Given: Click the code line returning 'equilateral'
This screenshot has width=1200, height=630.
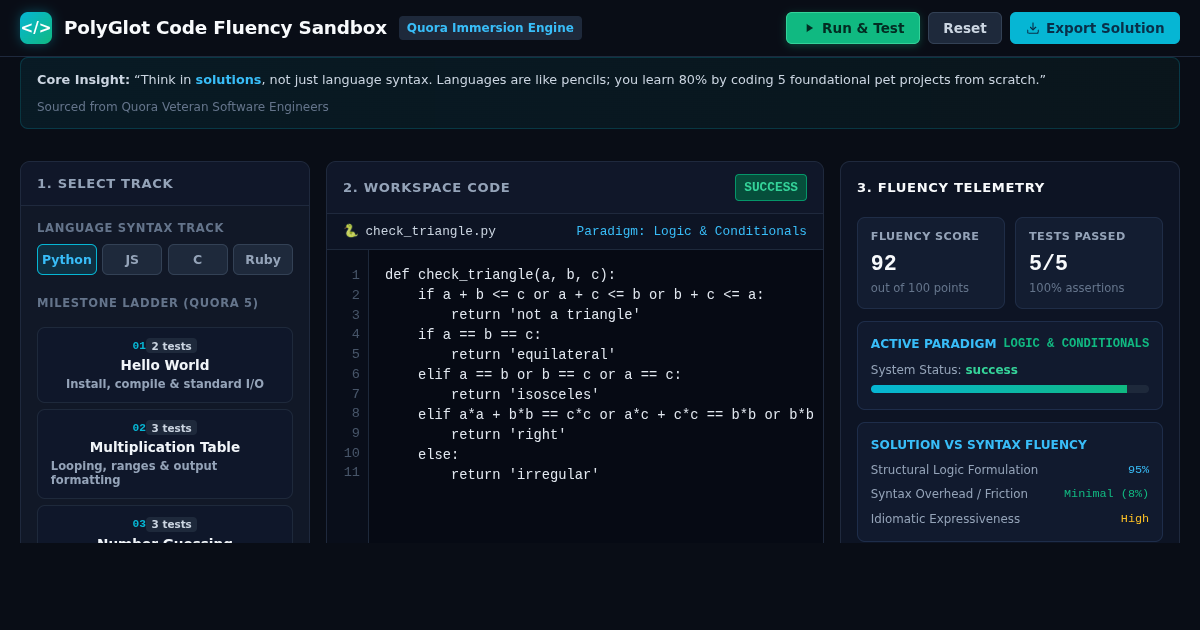Looking at the screenshot, I should coord(533,355).
